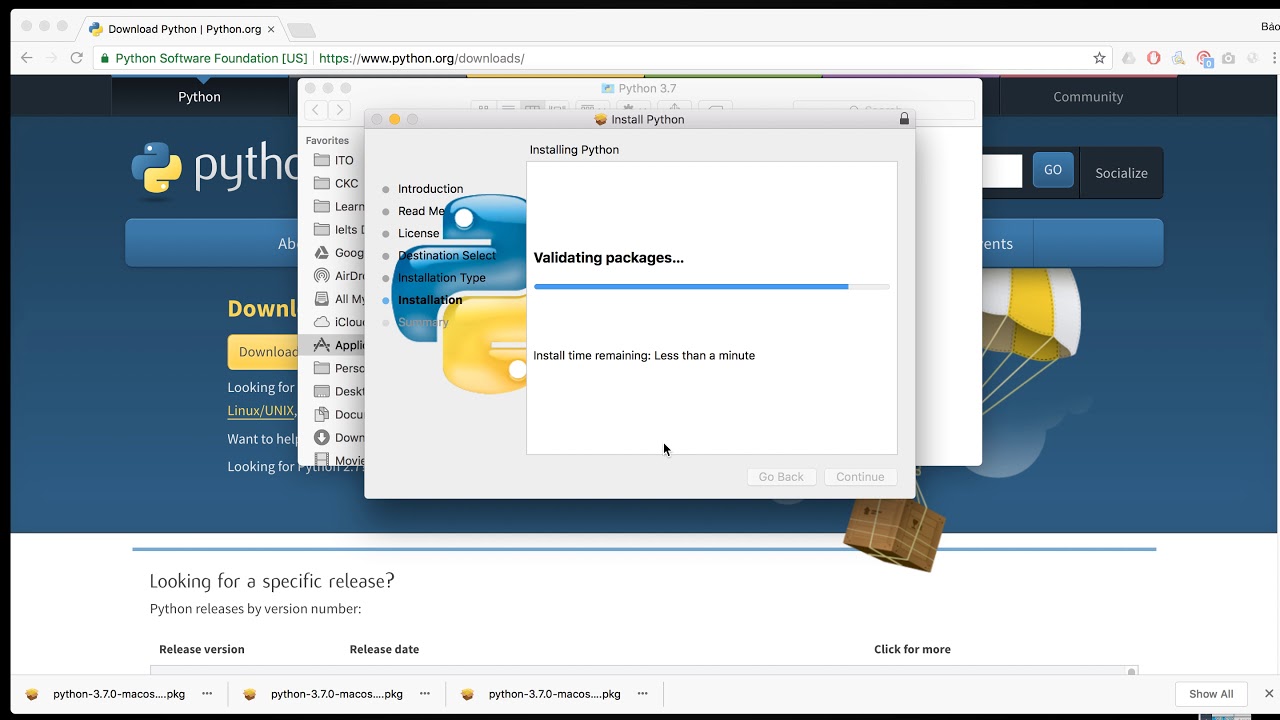
Task: Click the highlighted Installation step
Action: point(430,300)
